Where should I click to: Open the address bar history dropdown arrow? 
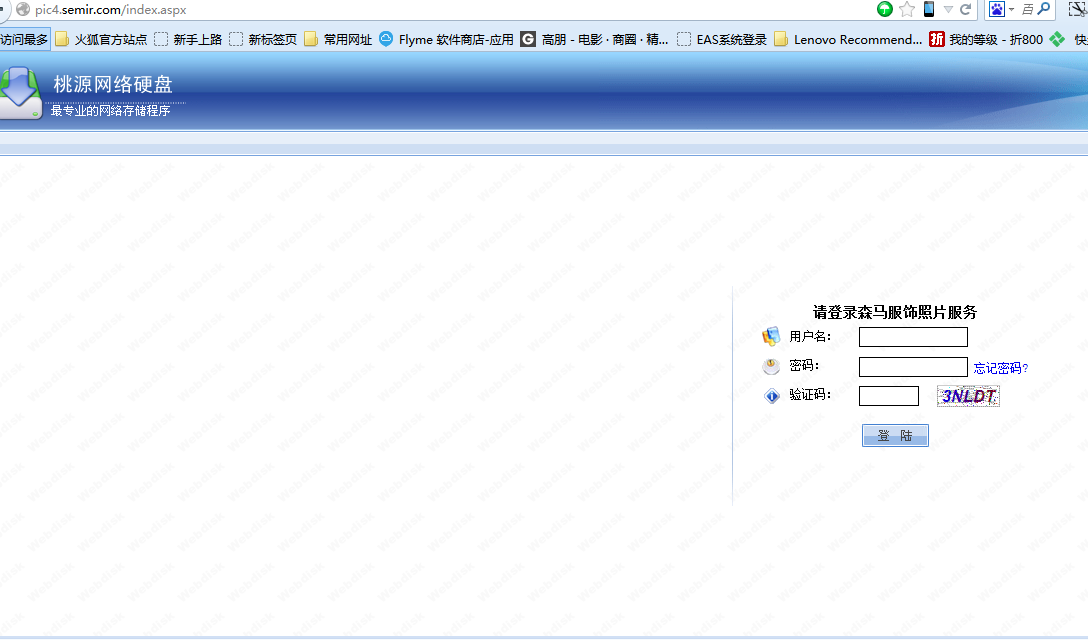[948, 10]
